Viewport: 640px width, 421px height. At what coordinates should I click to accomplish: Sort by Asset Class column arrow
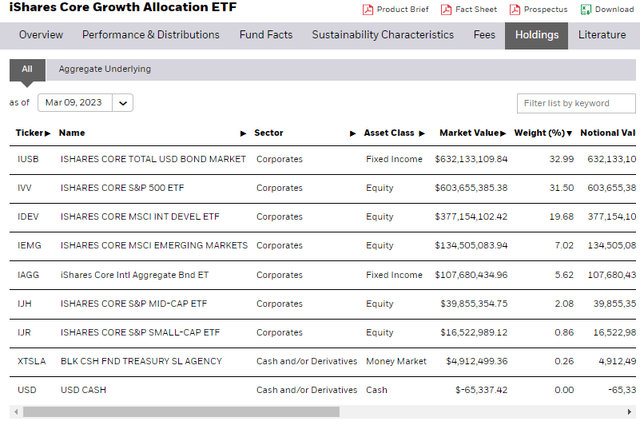click(x=422, y=134)
